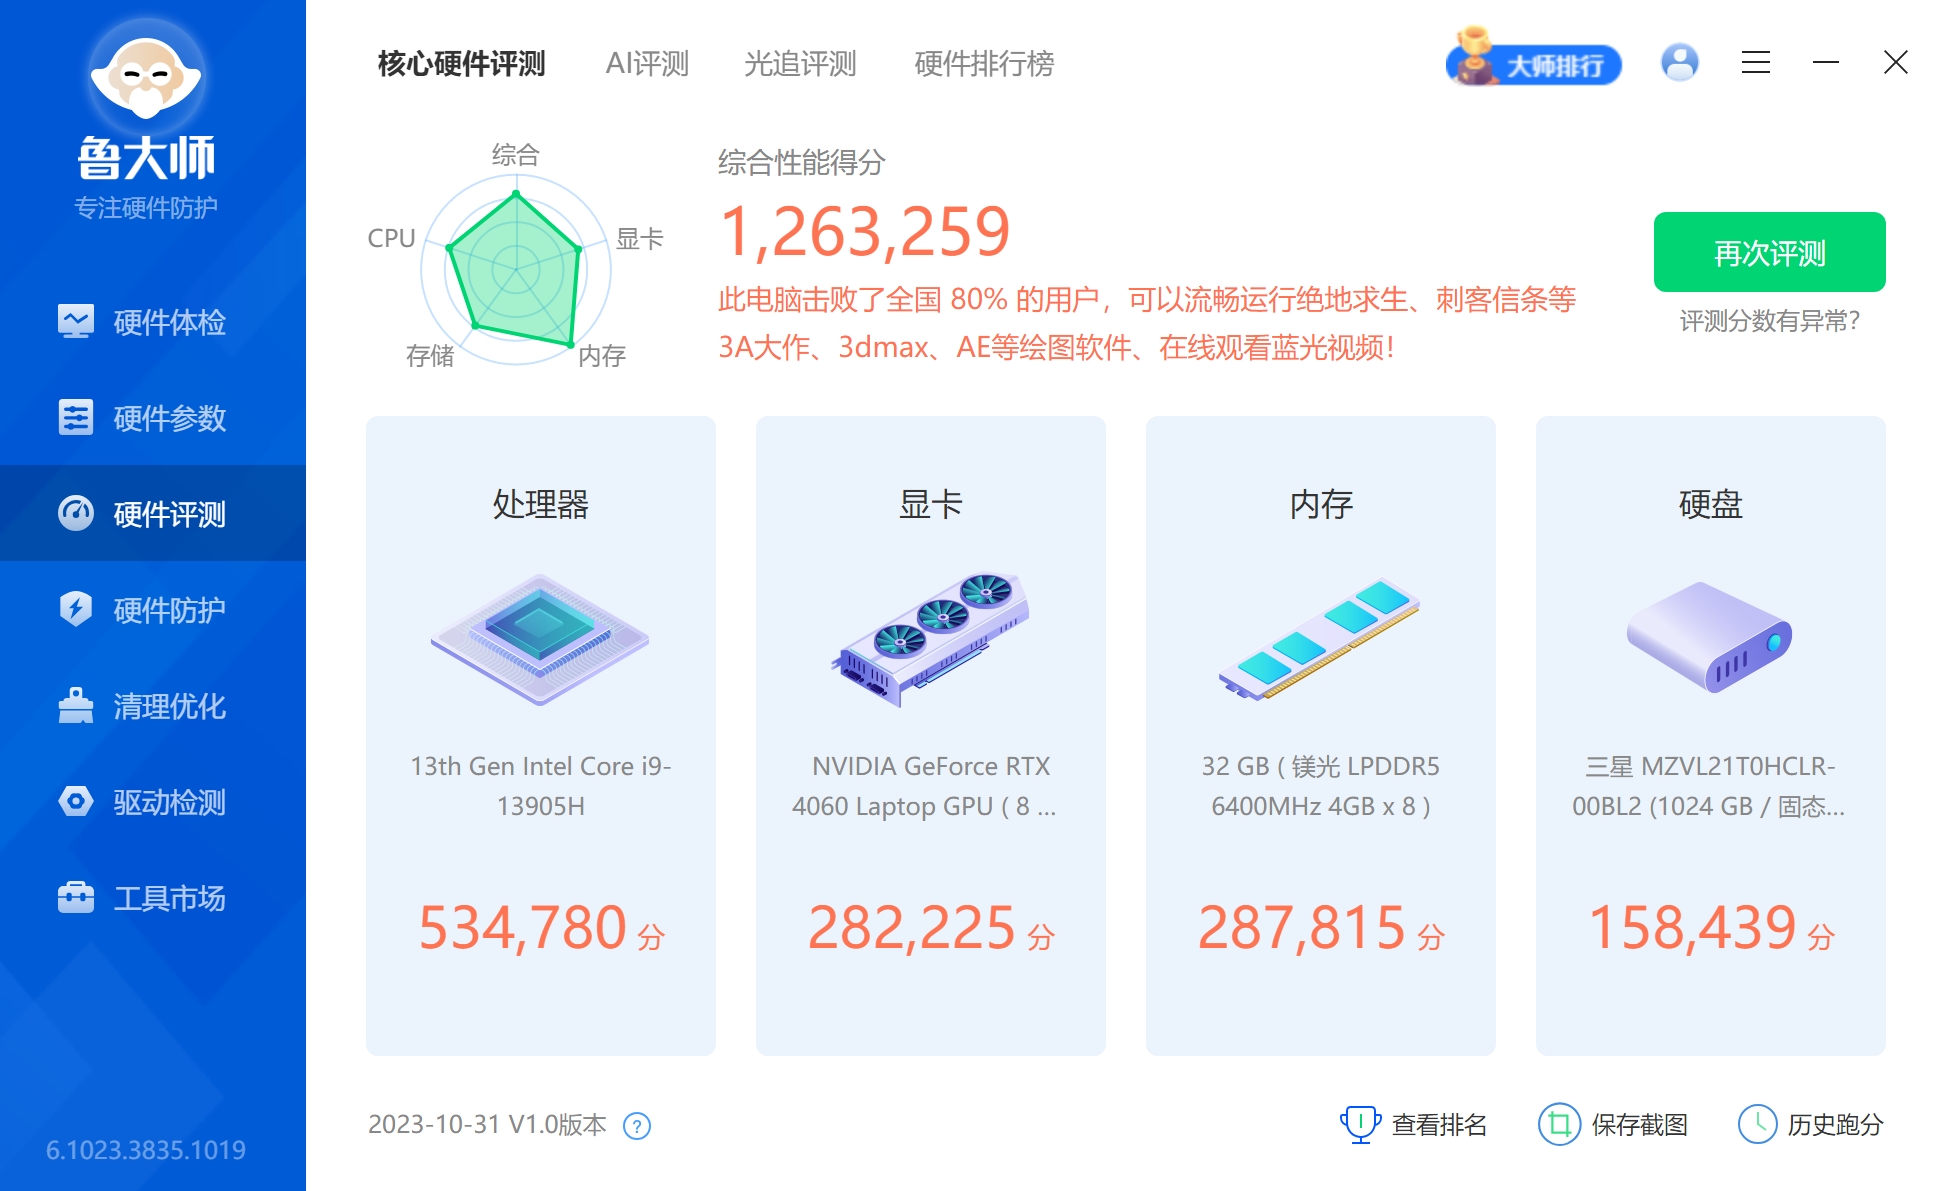Click the memory score 287,815

[1302, 927]
